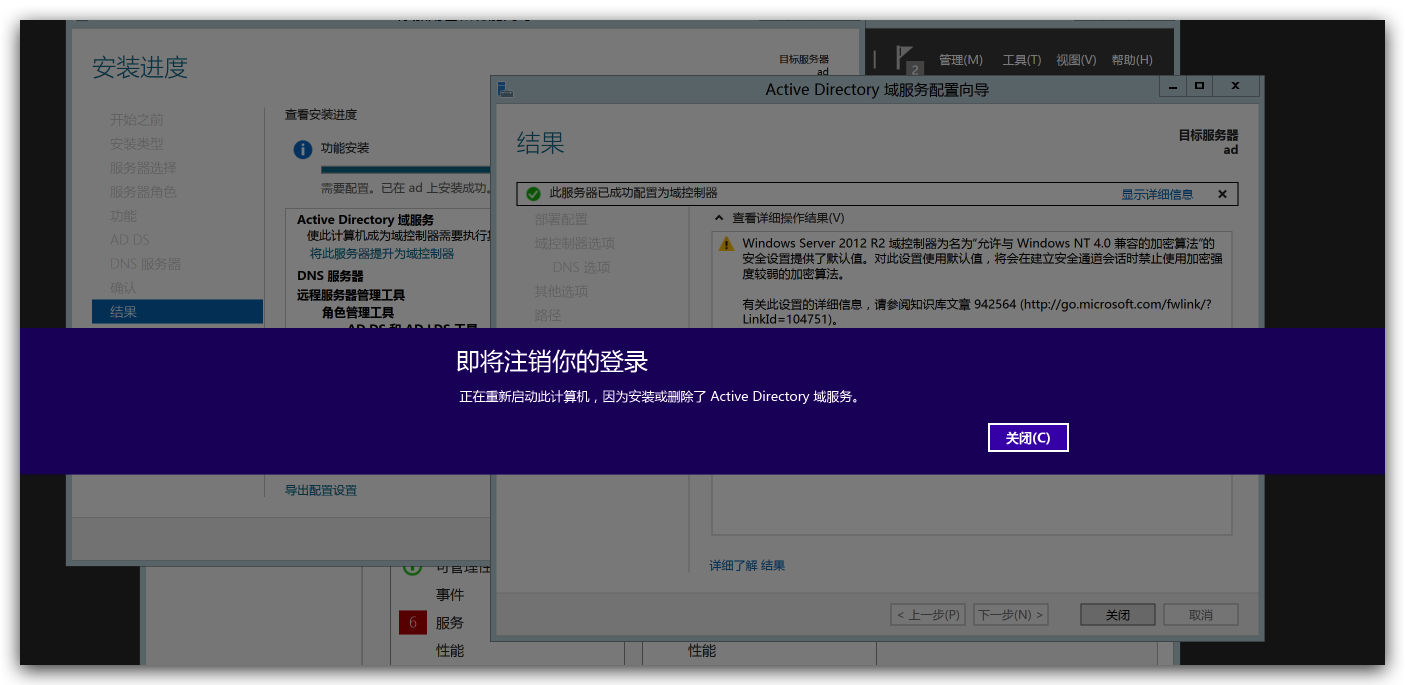Image resolution: width=1405 pixels, height=685 pixels.
Task: Open the 详细了解 结果 link
Action: tap(747, 566)
